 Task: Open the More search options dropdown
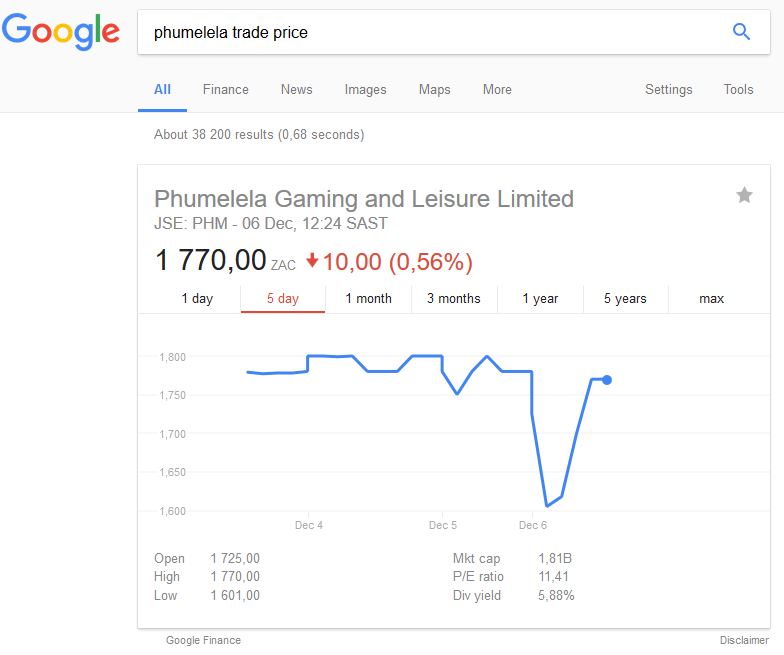(x=497, y=89)
